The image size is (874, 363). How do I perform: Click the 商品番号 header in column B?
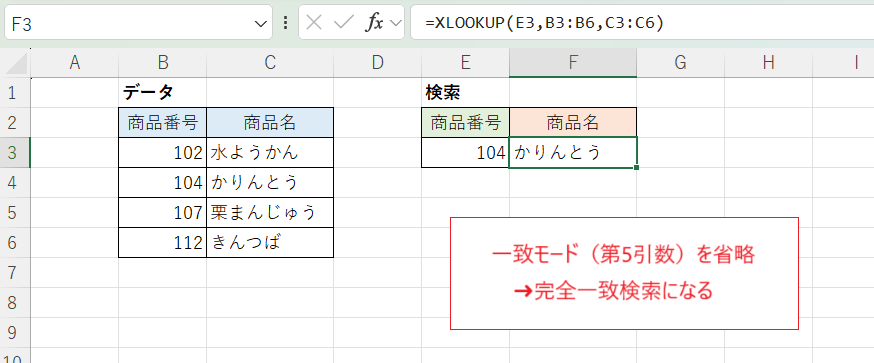[163, 123]
